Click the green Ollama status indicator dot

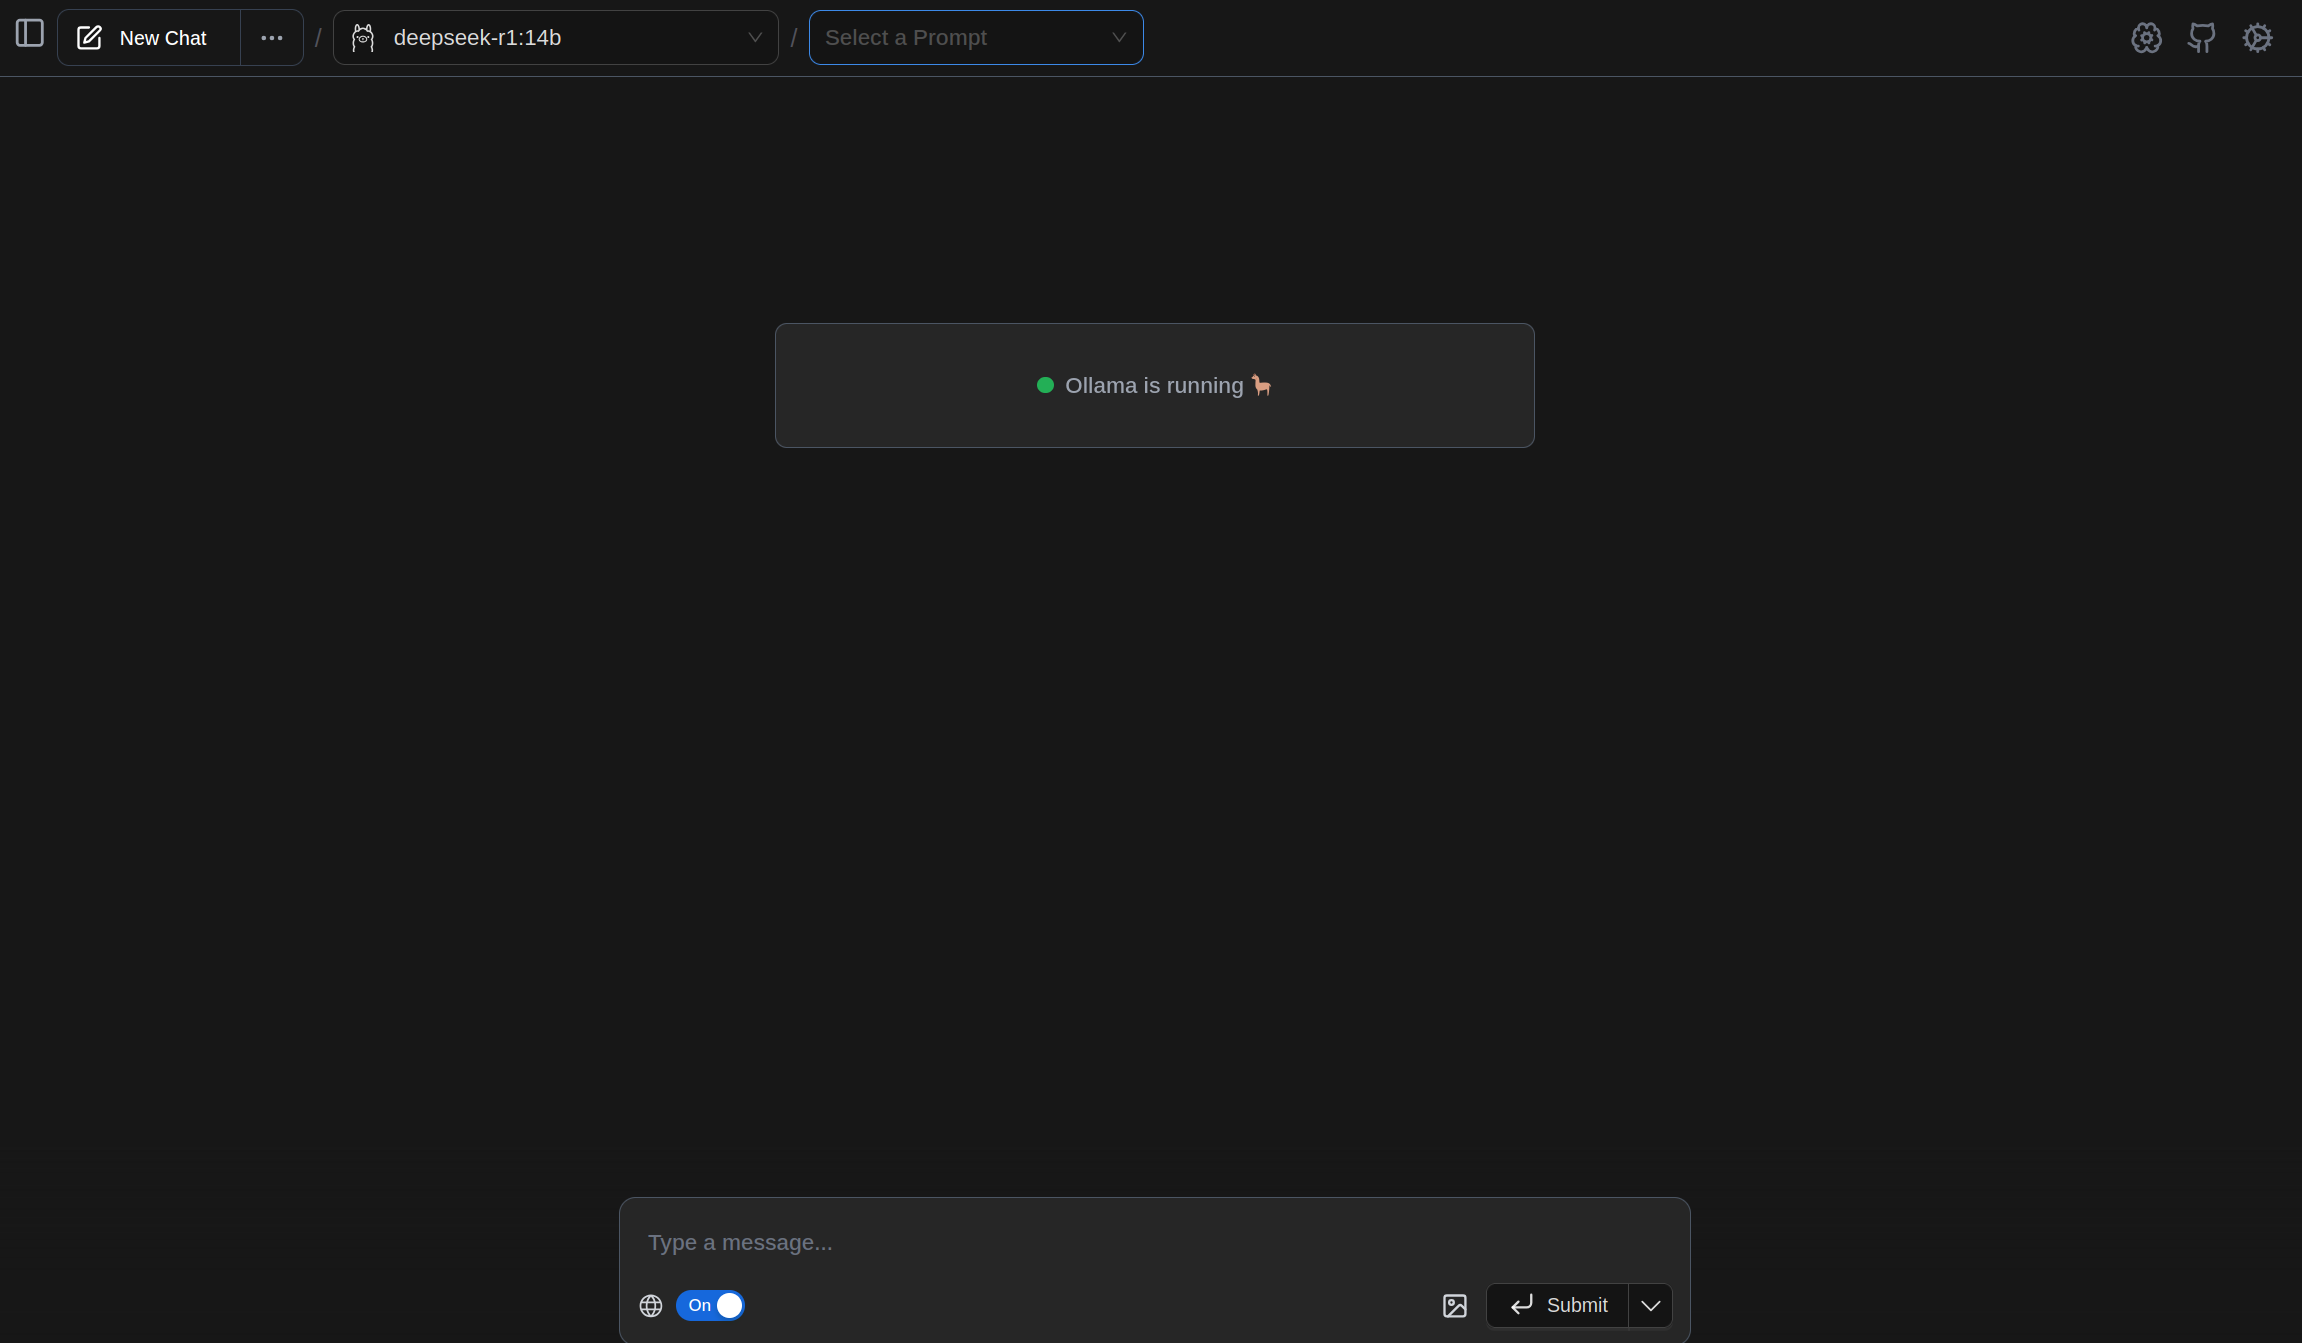tap(1046, 385)
